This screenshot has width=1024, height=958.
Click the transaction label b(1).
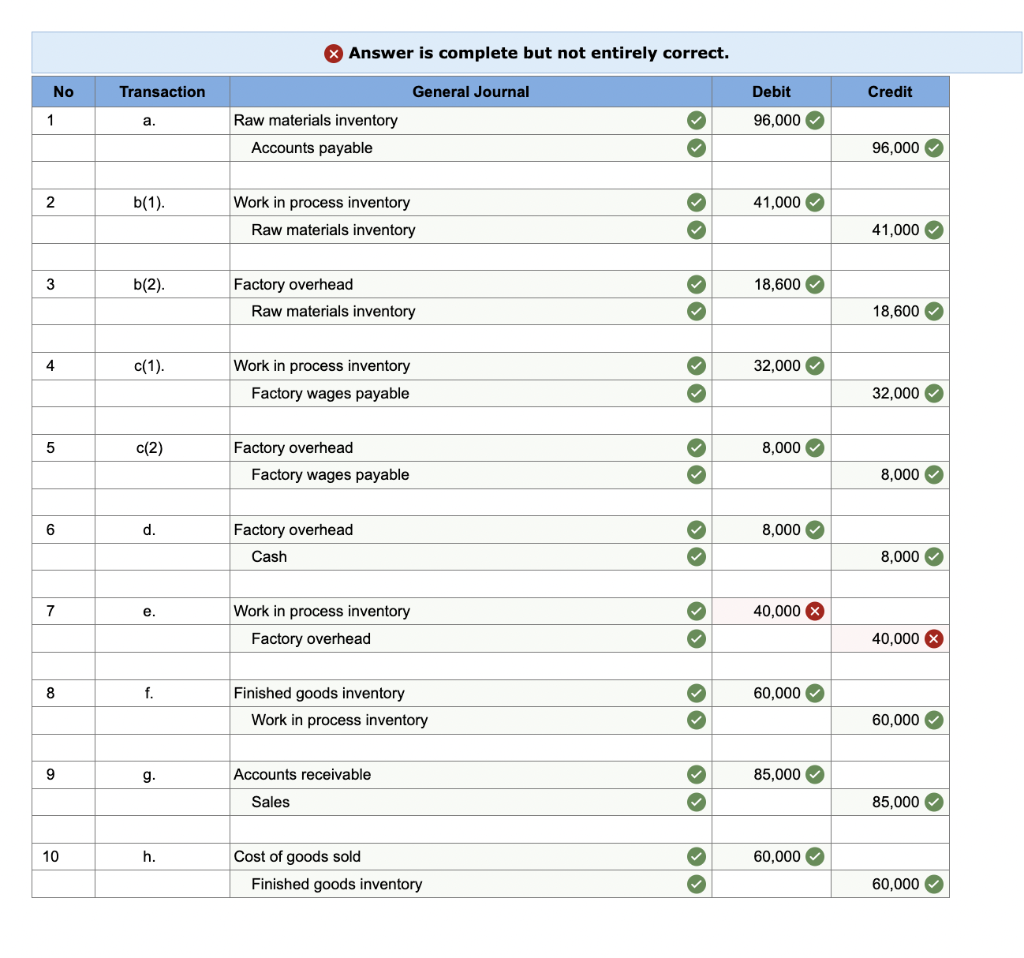pyautogui.click(x=149, y=202)
